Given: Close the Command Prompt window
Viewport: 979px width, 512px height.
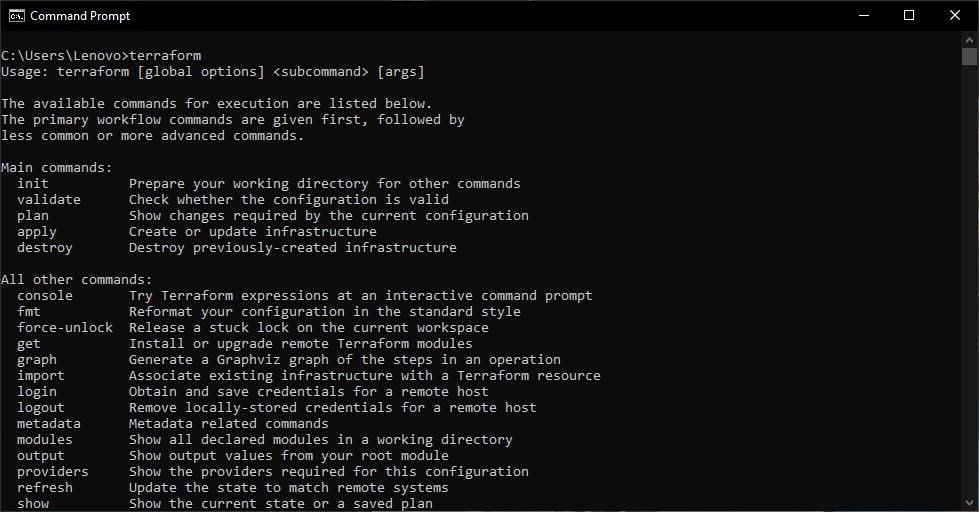Looking at the screenshot, I should coord(955,16).
